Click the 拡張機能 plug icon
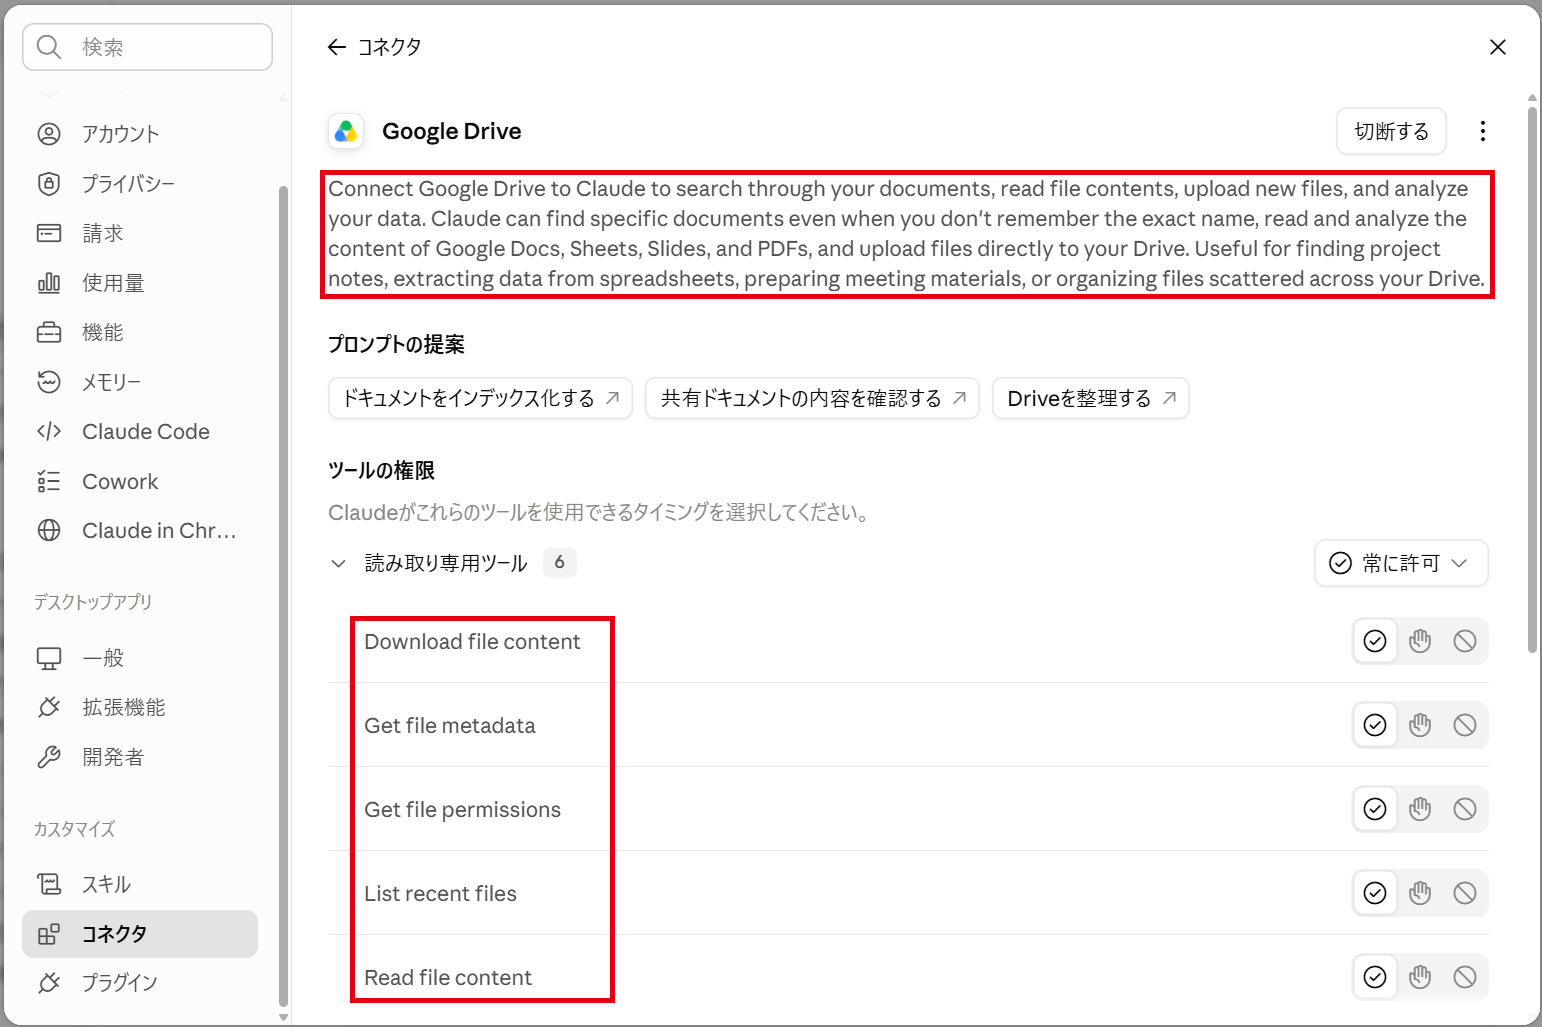The width and height of the screenshot is (1542, 1027). click(49, 707)
